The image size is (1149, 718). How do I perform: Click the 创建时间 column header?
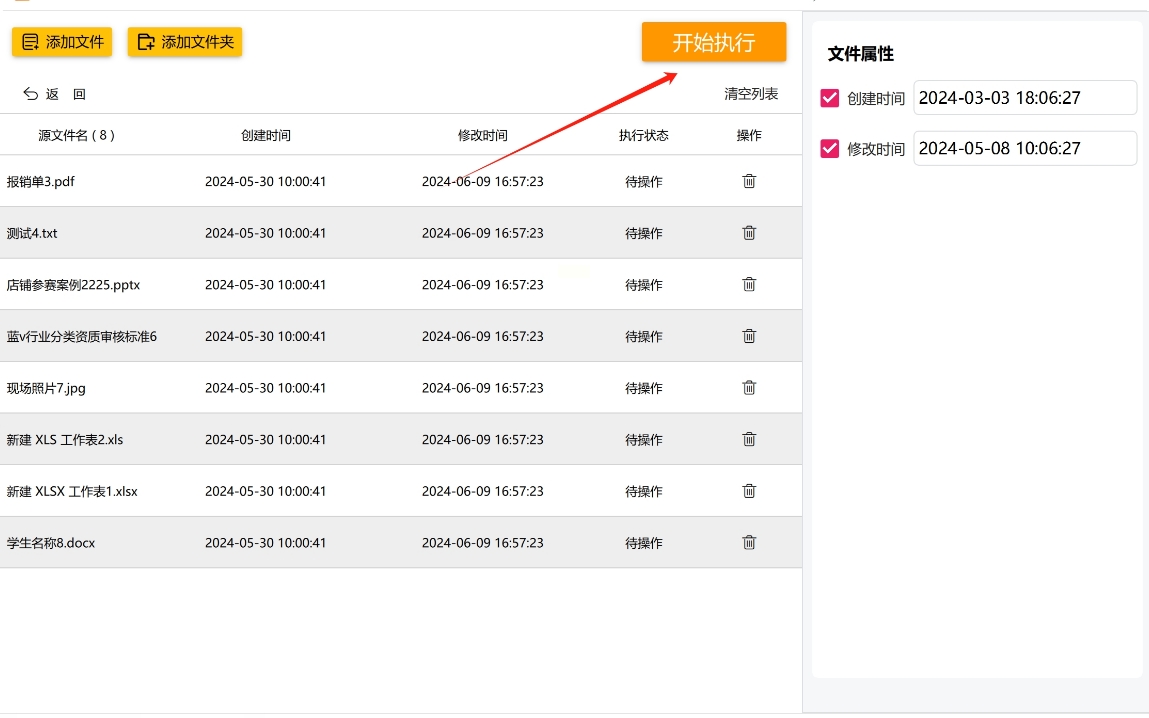click(x=266, y=135)
